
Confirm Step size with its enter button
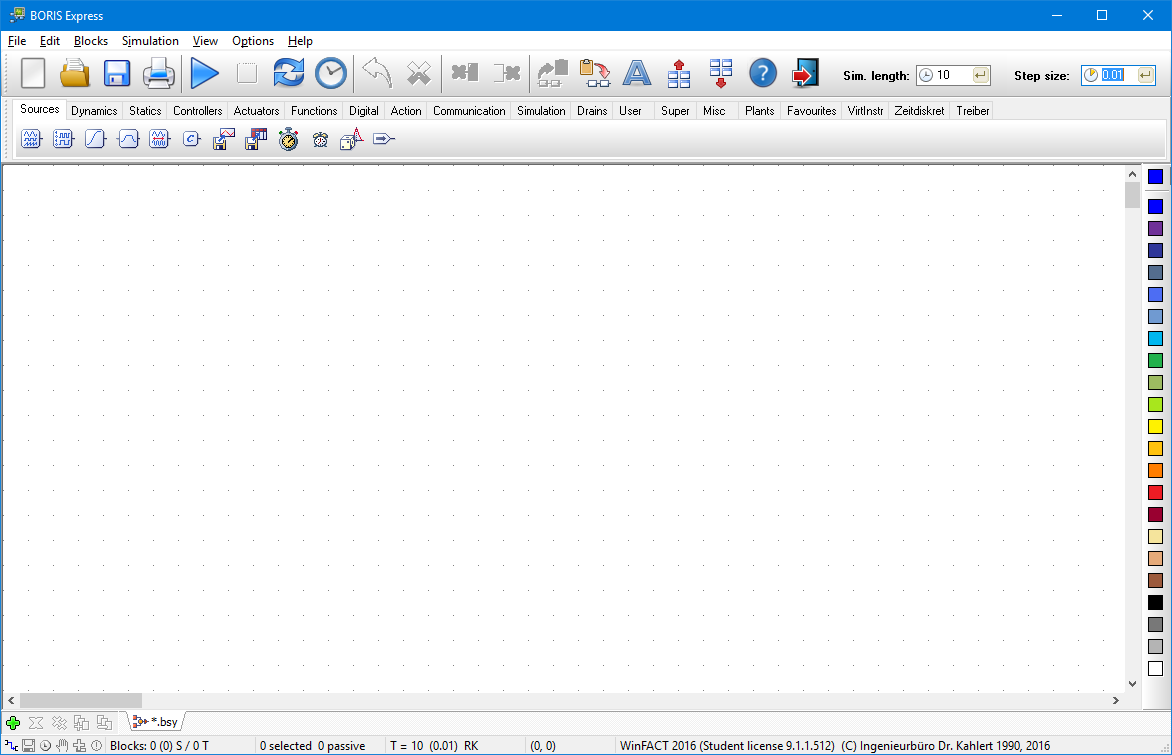click(x=1145, y=75)
